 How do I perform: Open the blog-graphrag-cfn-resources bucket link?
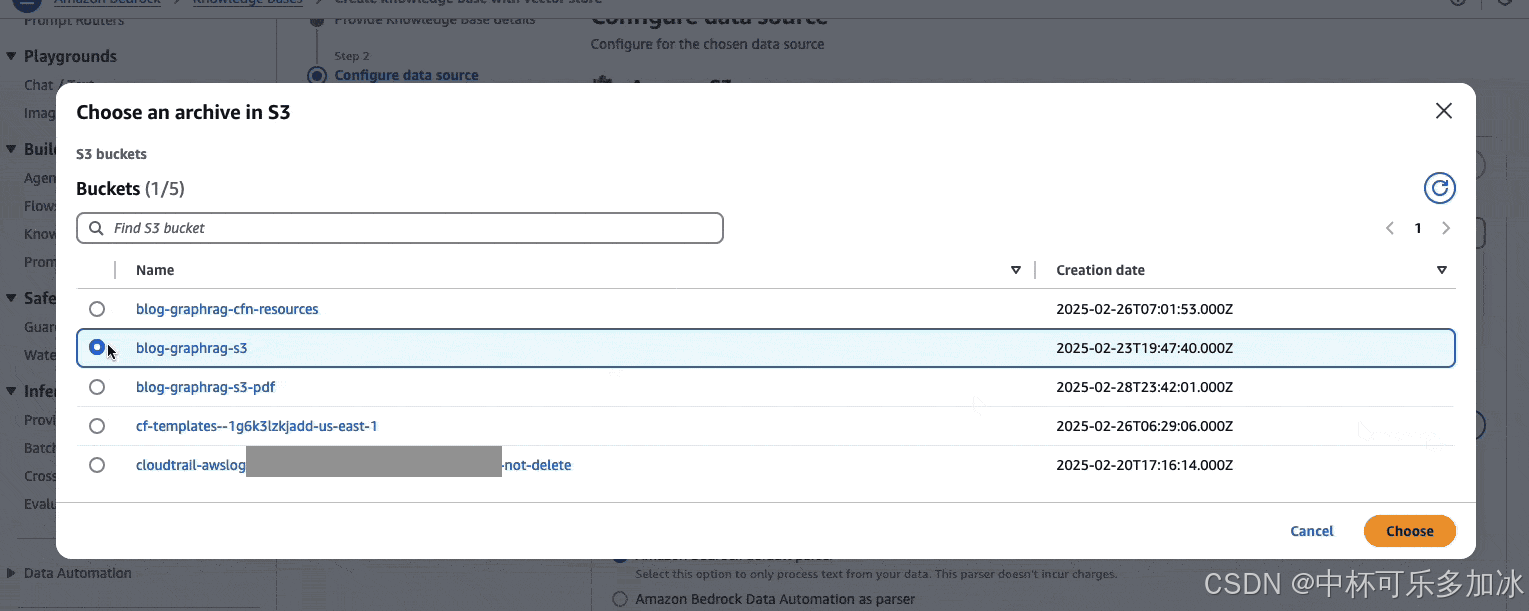[227, 309]
